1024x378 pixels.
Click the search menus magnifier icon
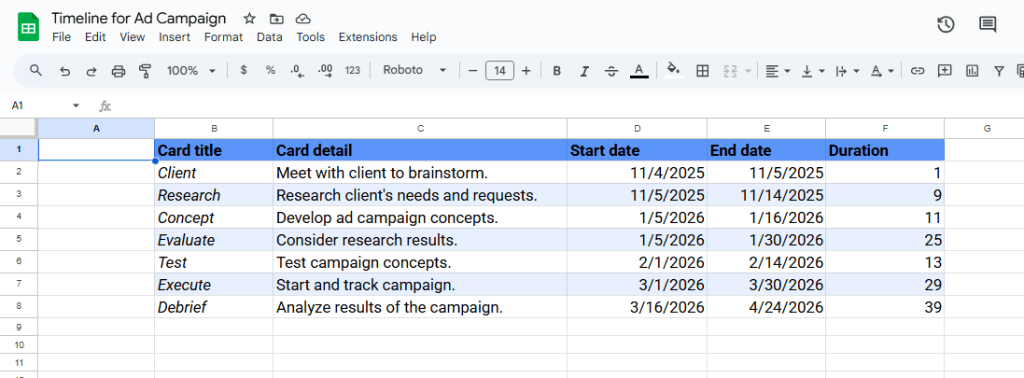tap(36, 71)
